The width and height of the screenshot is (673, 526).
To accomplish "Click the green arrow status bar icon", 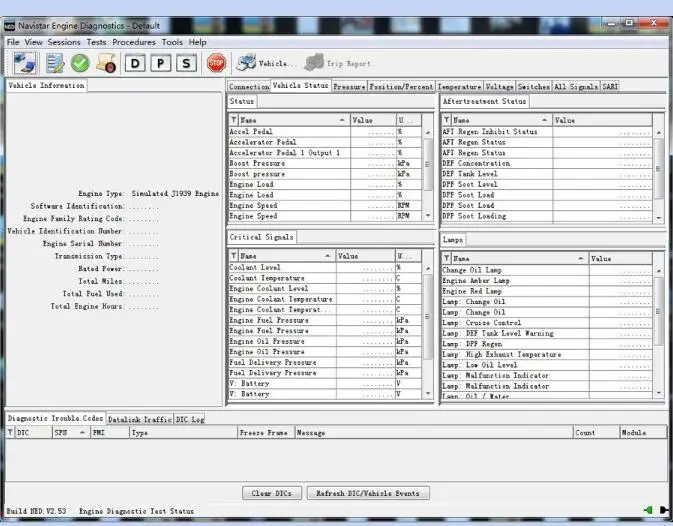I will click(x=648, y=510).
